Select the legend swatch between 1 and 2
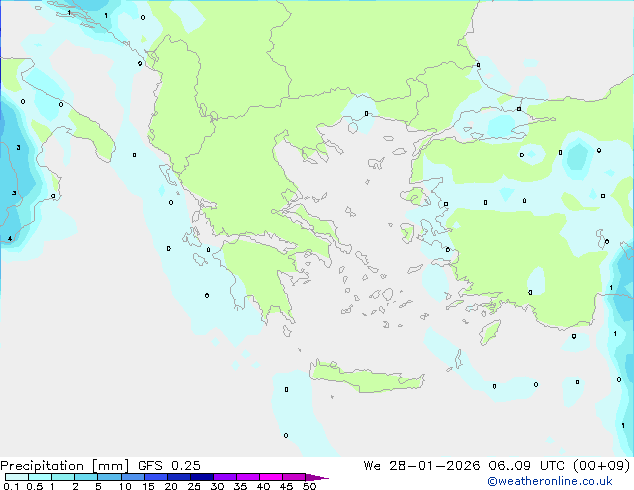The image size is (634, 490). 63,477
